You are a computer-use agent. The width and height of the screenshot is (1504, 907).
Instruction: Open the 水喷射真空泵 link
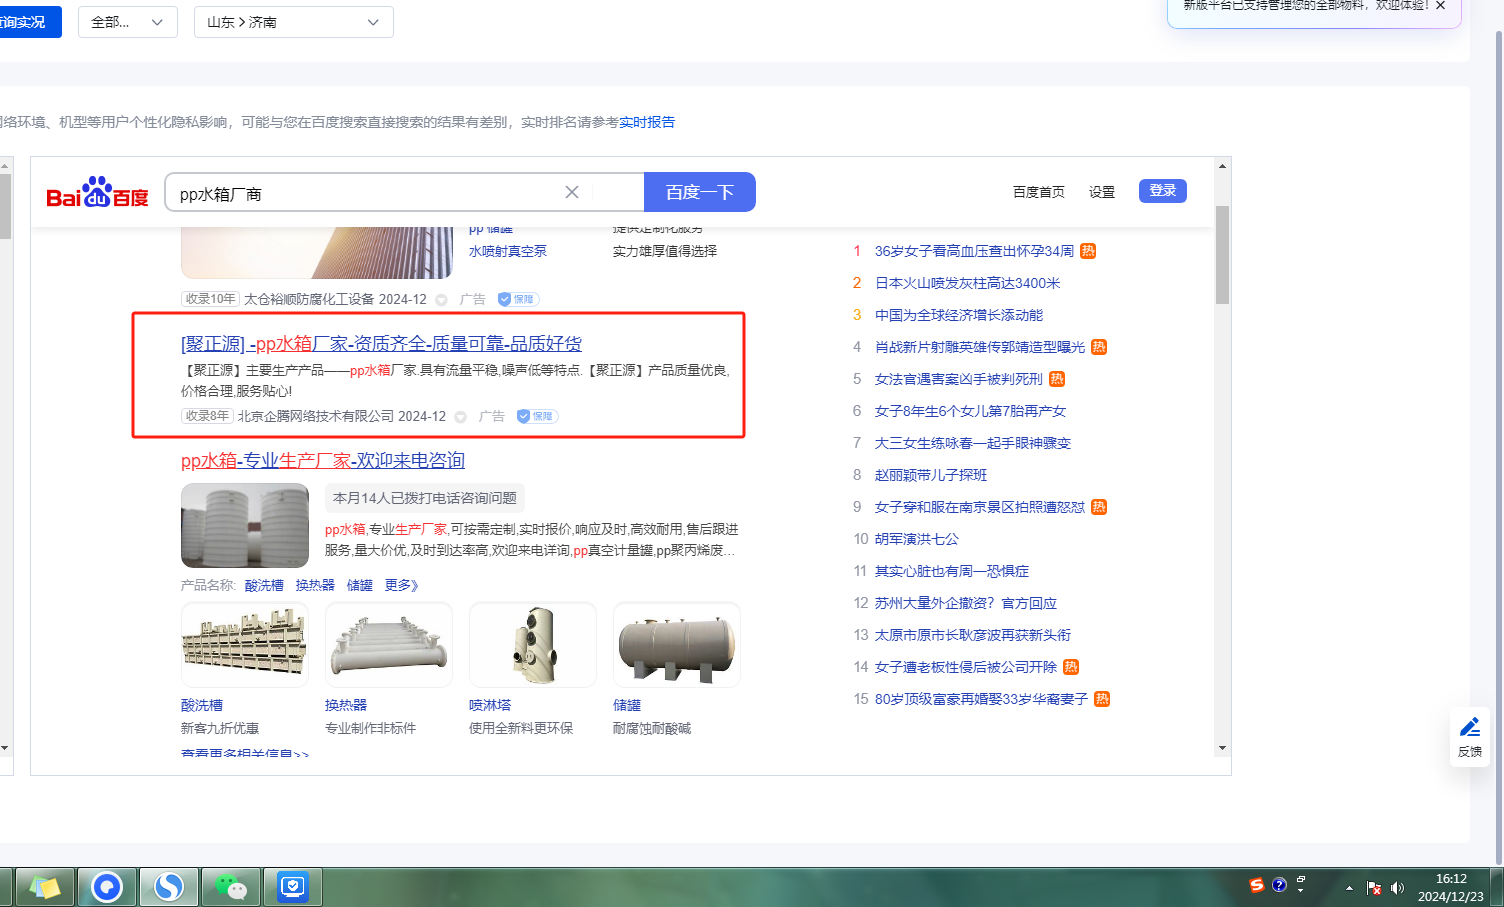coord(508,251)
